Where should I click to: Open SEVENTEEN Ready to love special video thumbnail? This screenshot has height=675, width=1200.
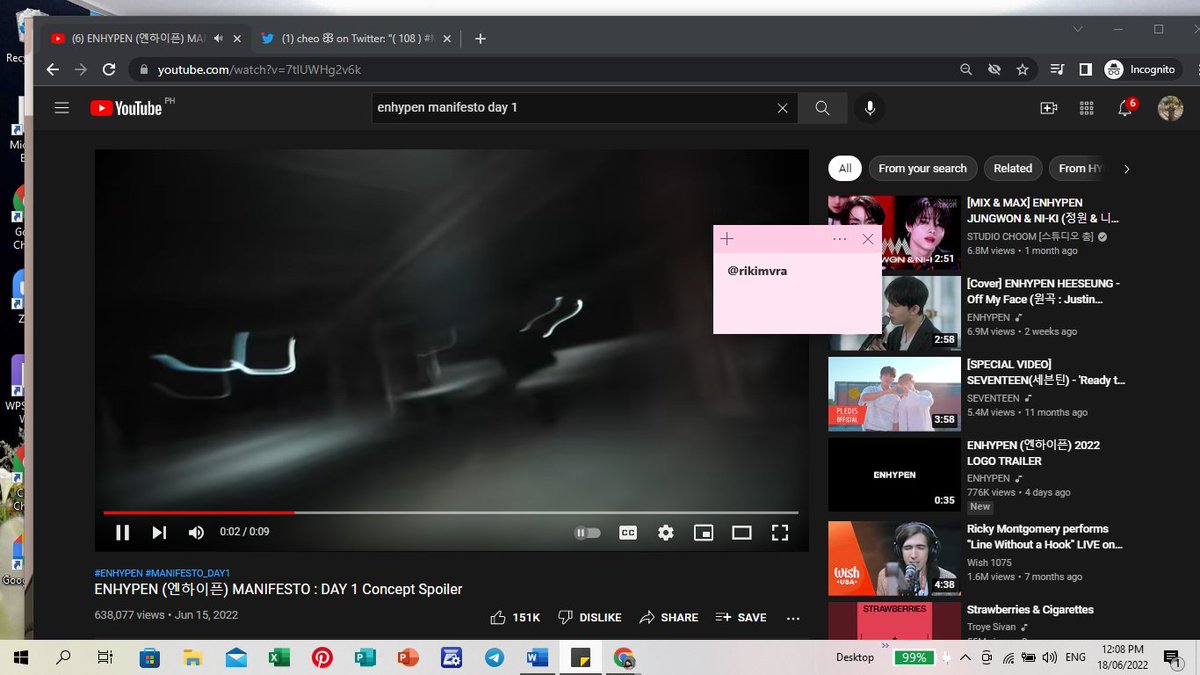click(x=894, y=394)
